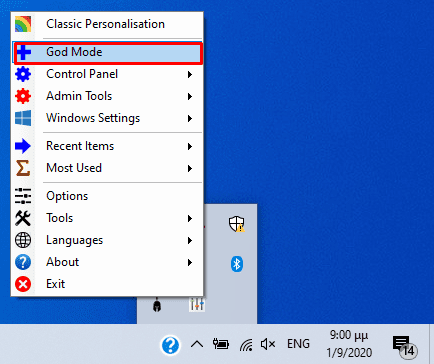Click the rainbow Classic Personalisation icon
The width and height of the screenshot is (434, 364).
[x=23, y=24]
